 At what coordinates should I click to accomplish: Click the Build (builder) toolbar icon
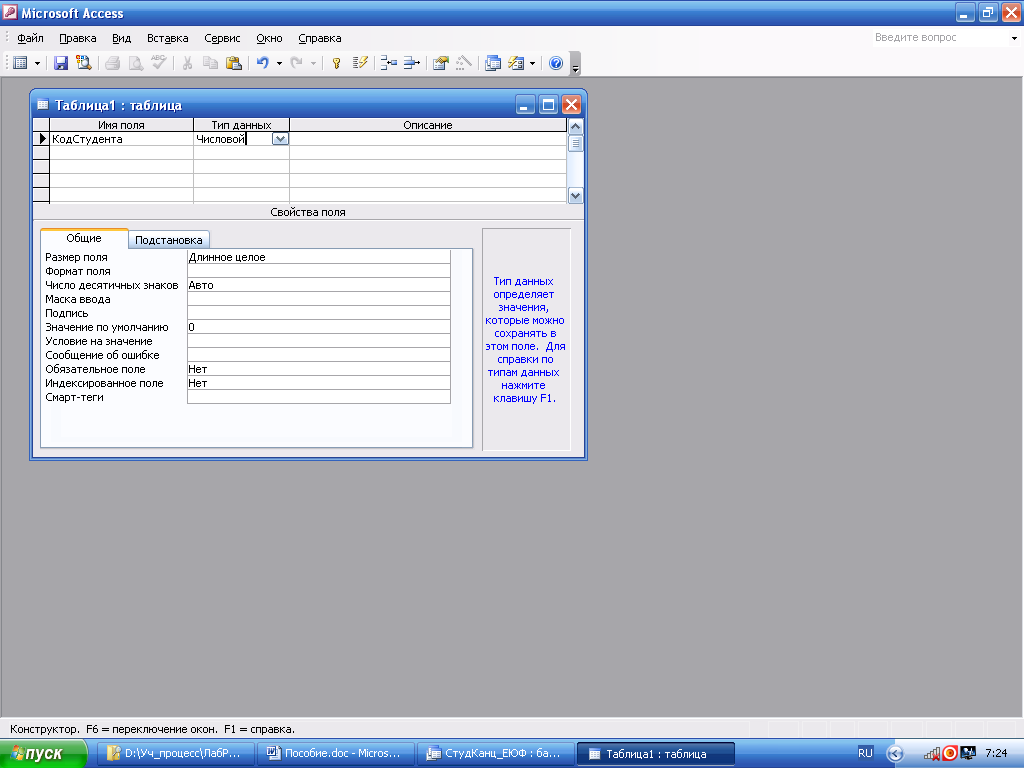464,63
